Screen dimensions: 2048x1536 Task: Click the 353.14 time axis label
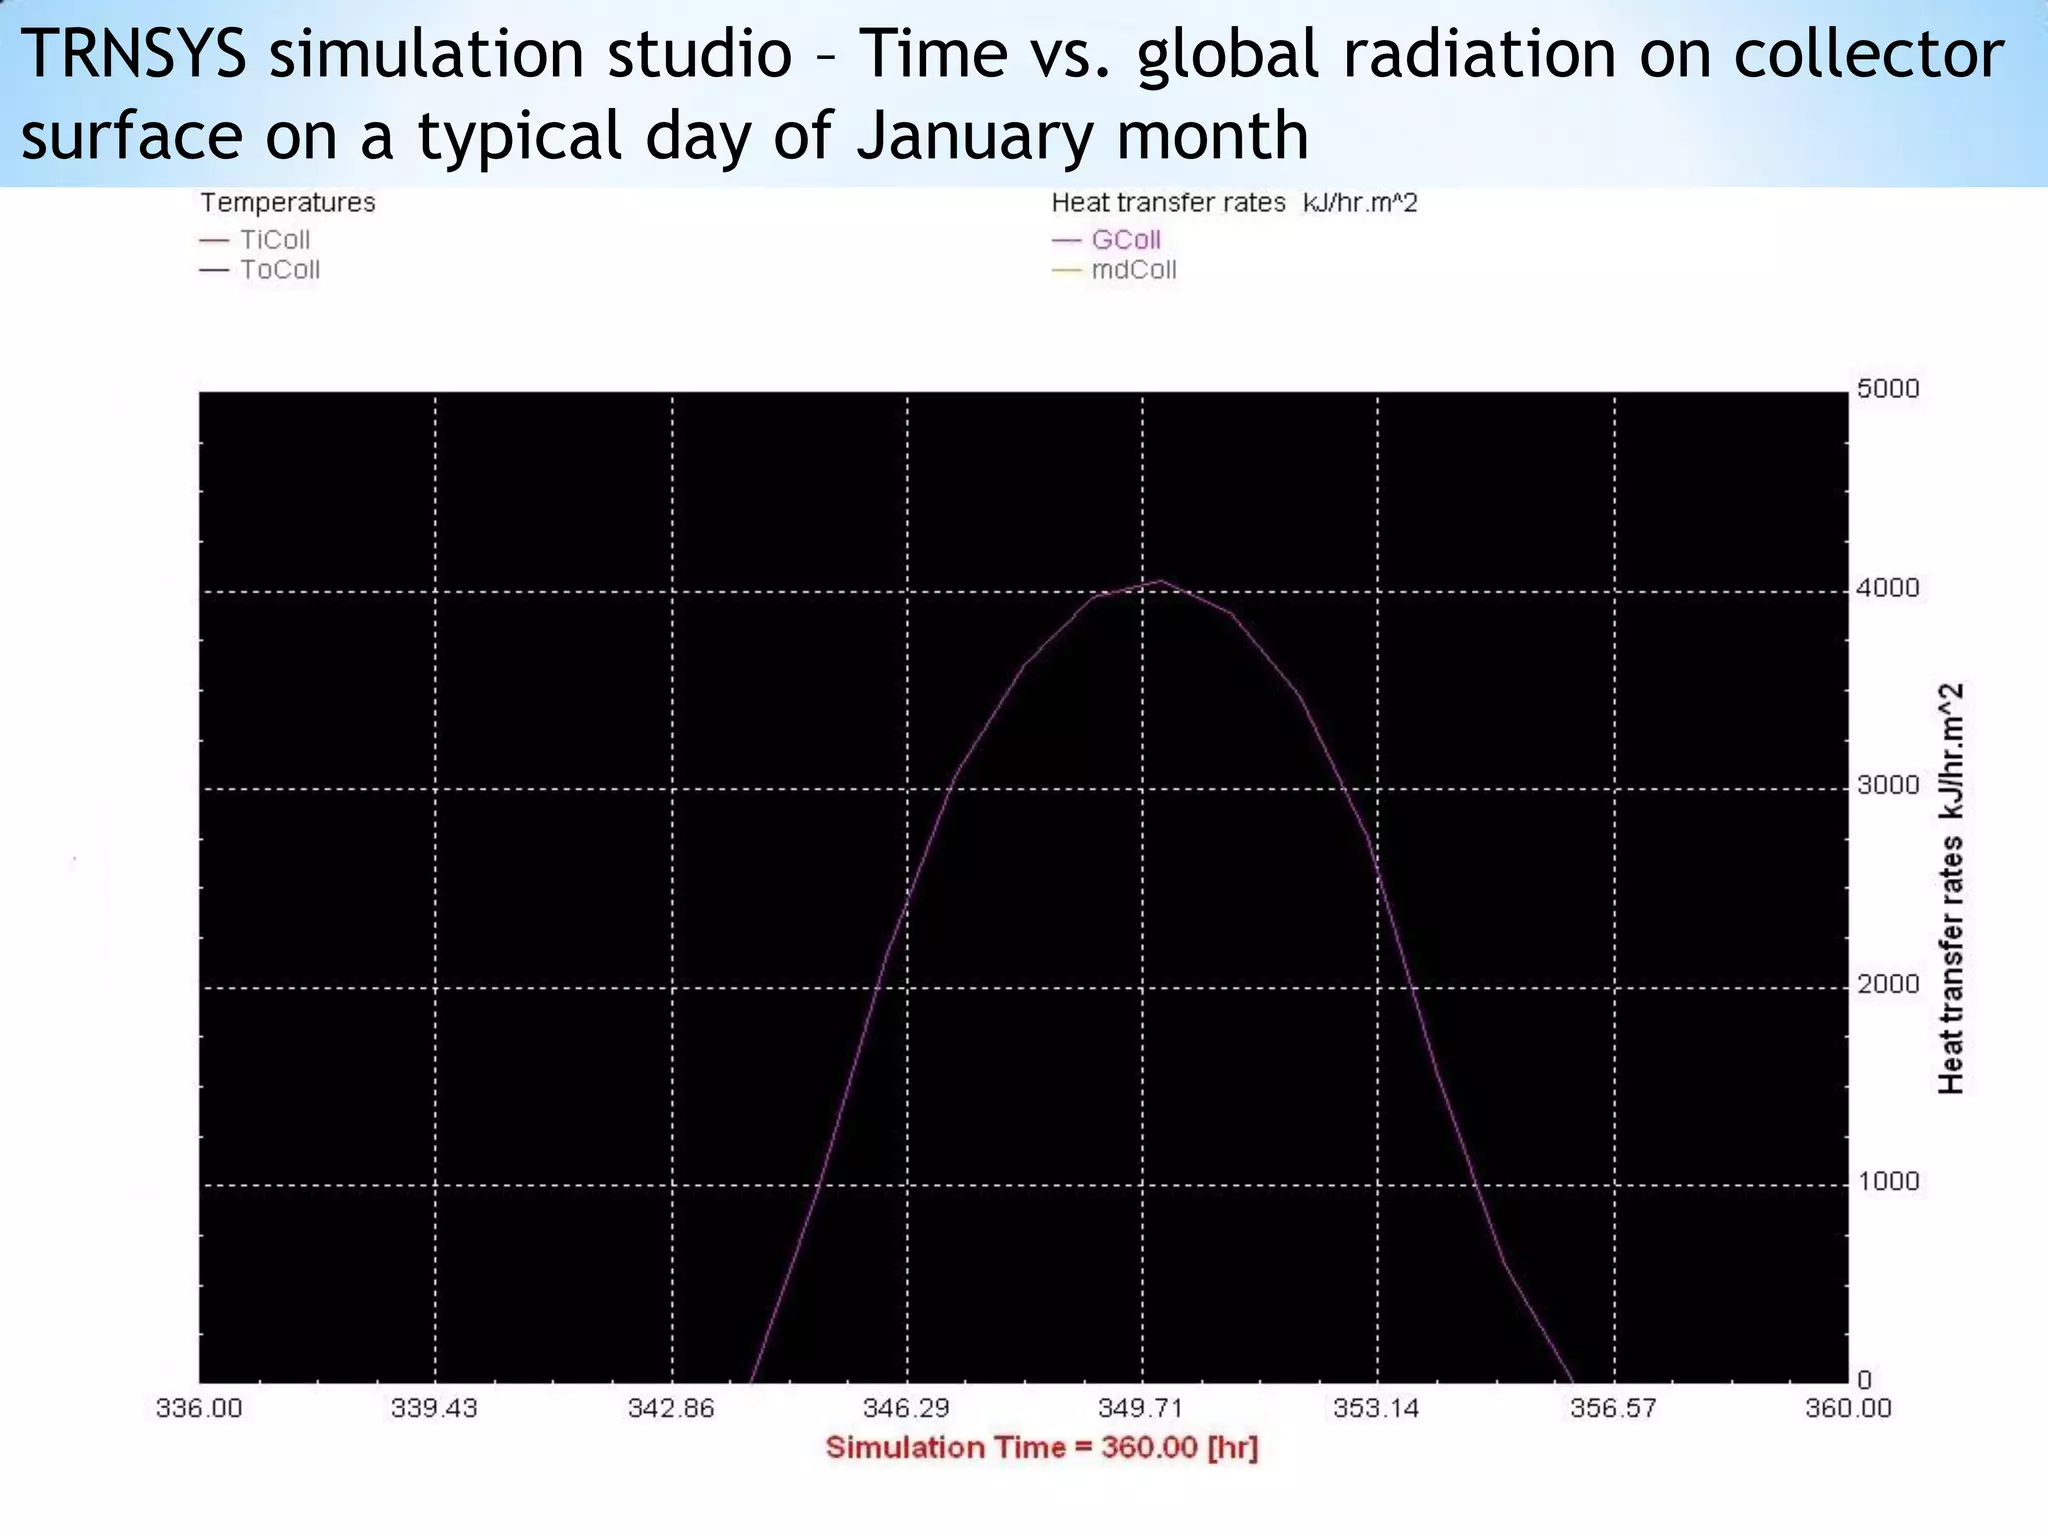coord(1377,1409)
